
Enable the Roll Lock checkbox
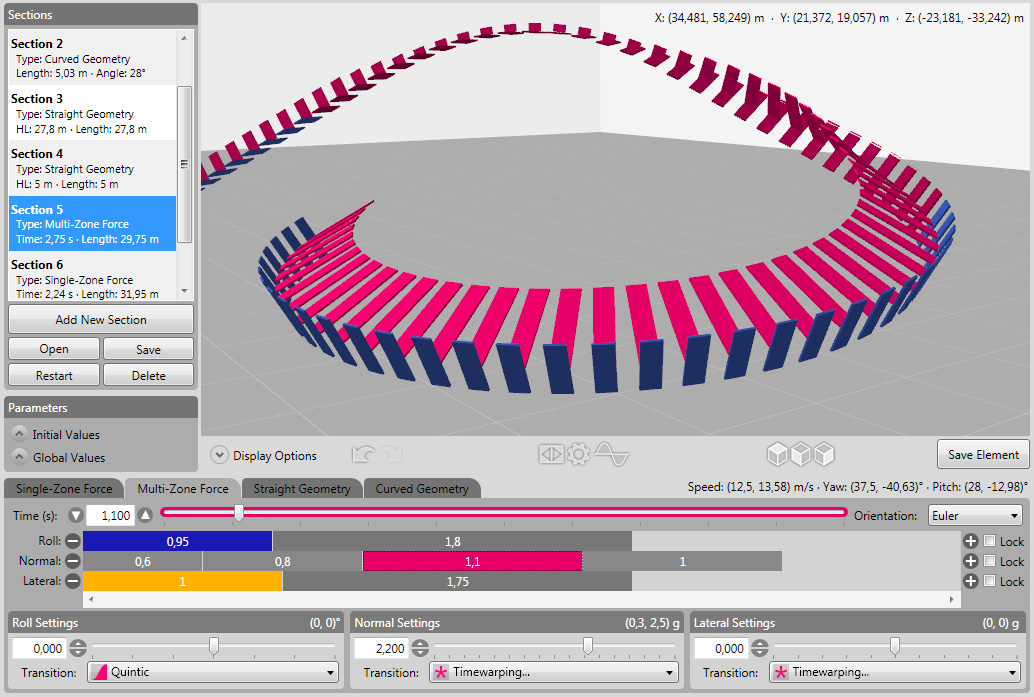coord(990,541)
